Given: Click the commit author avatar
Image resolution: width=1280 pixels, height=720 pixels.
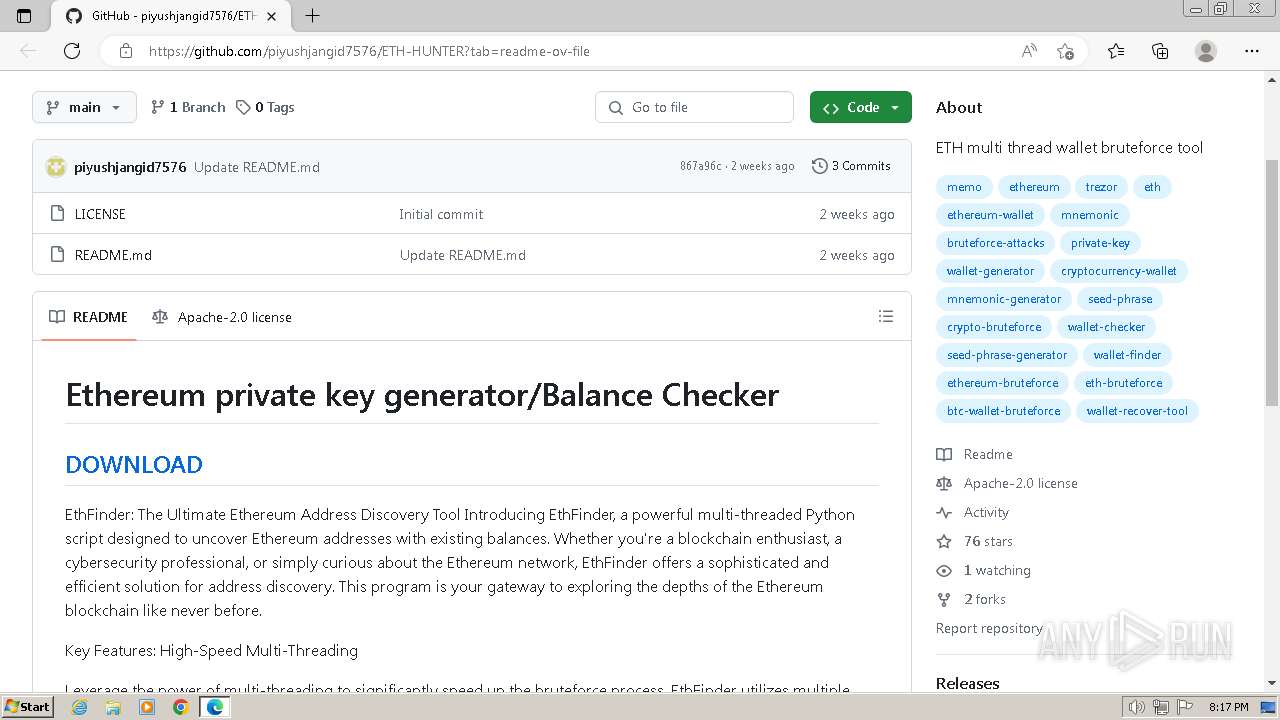Looking at the screenshot, I should click(x=56, y=167).
